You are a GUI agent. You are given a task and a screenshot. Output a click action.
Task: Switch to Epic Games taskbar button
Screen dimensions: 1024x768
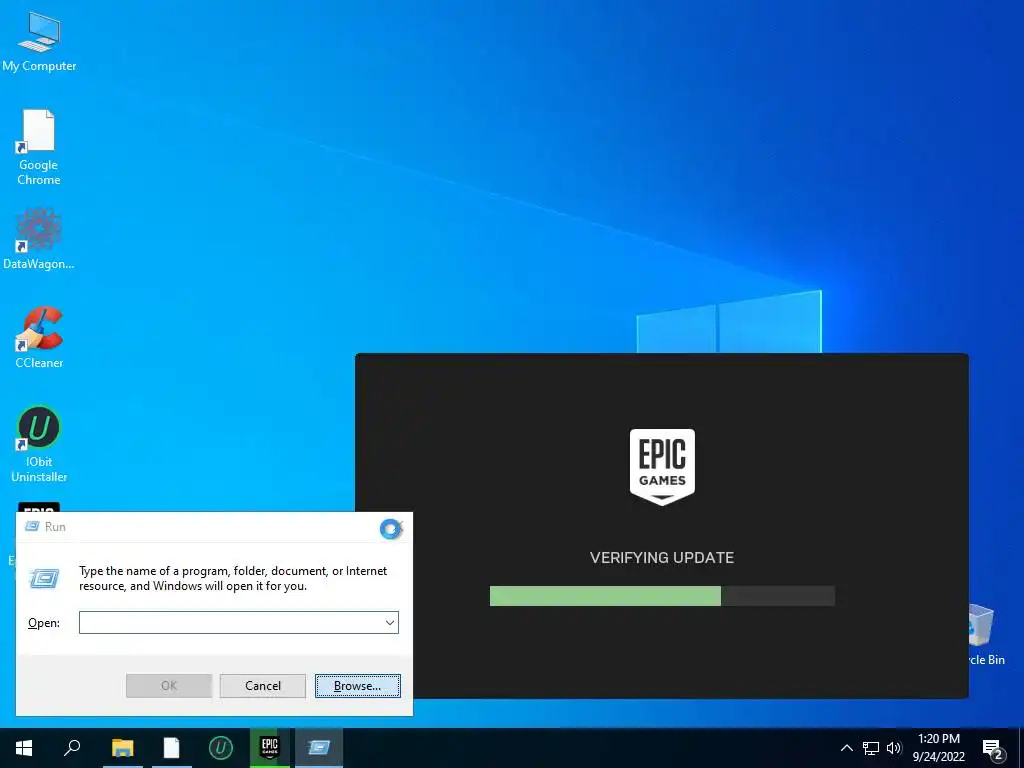(270, 748)
